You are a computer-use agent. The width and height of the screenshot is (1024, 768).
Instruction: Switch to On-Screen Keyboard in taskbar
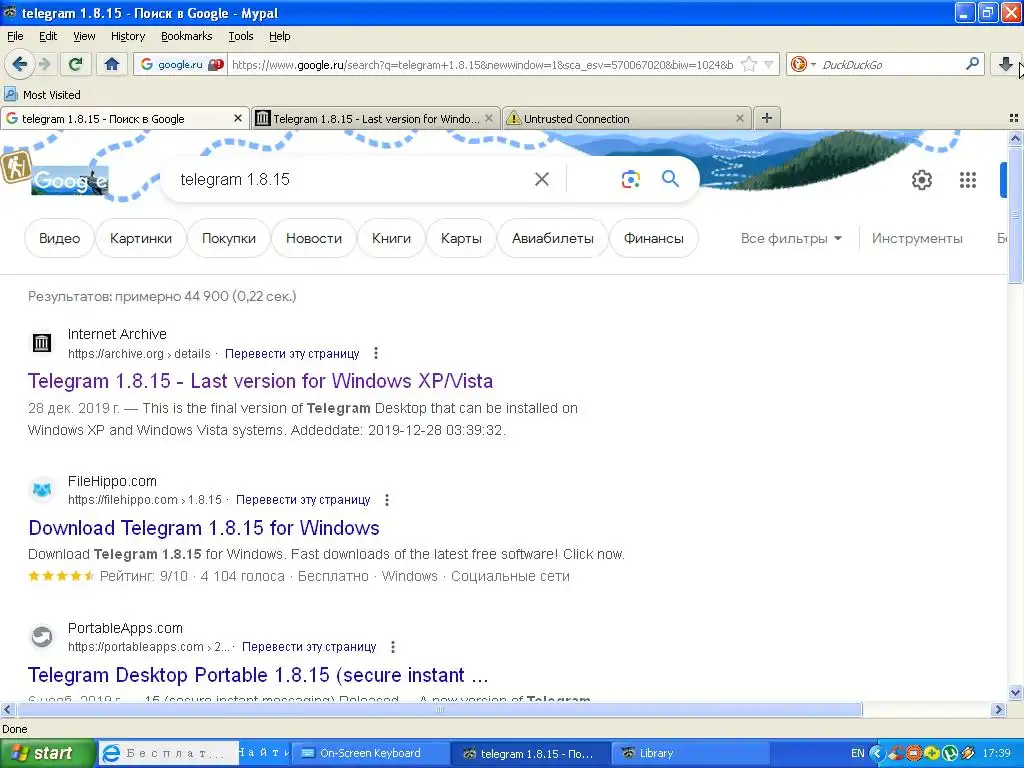370,753
